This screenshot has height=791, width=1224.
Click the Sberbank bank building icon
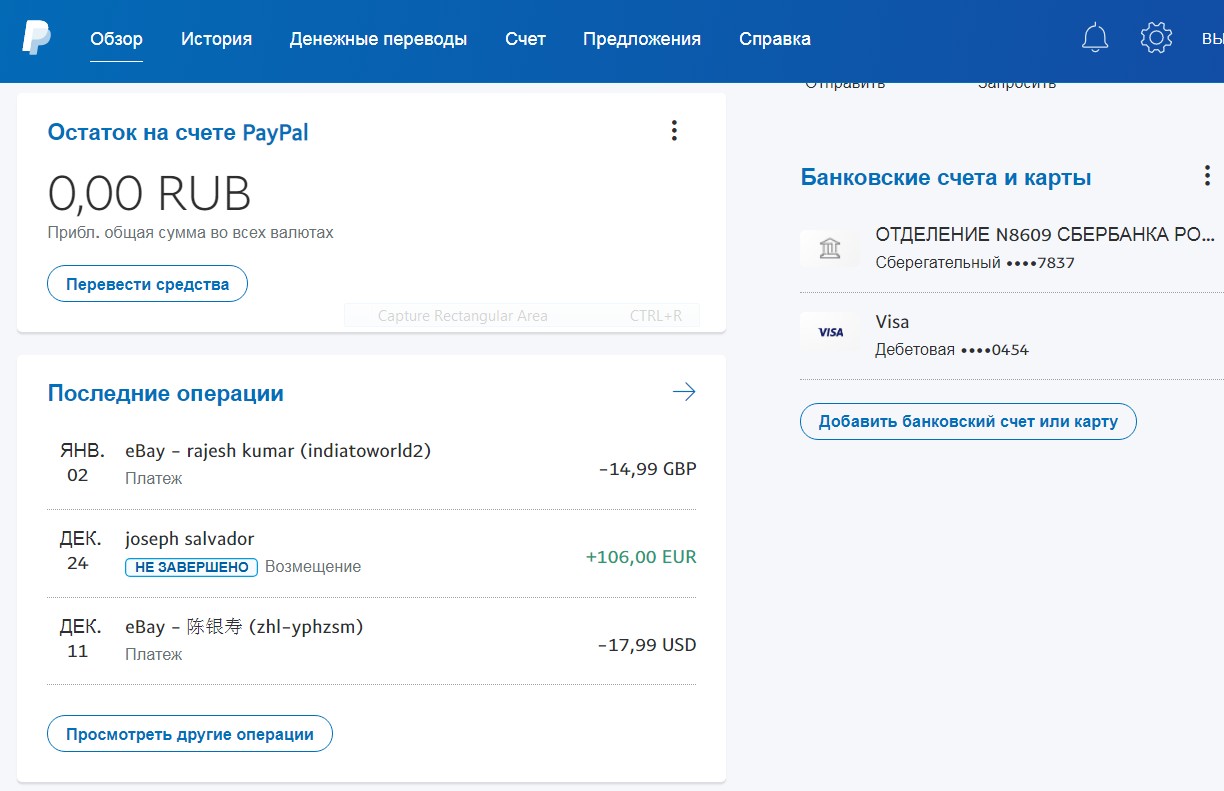click(829, 248)
